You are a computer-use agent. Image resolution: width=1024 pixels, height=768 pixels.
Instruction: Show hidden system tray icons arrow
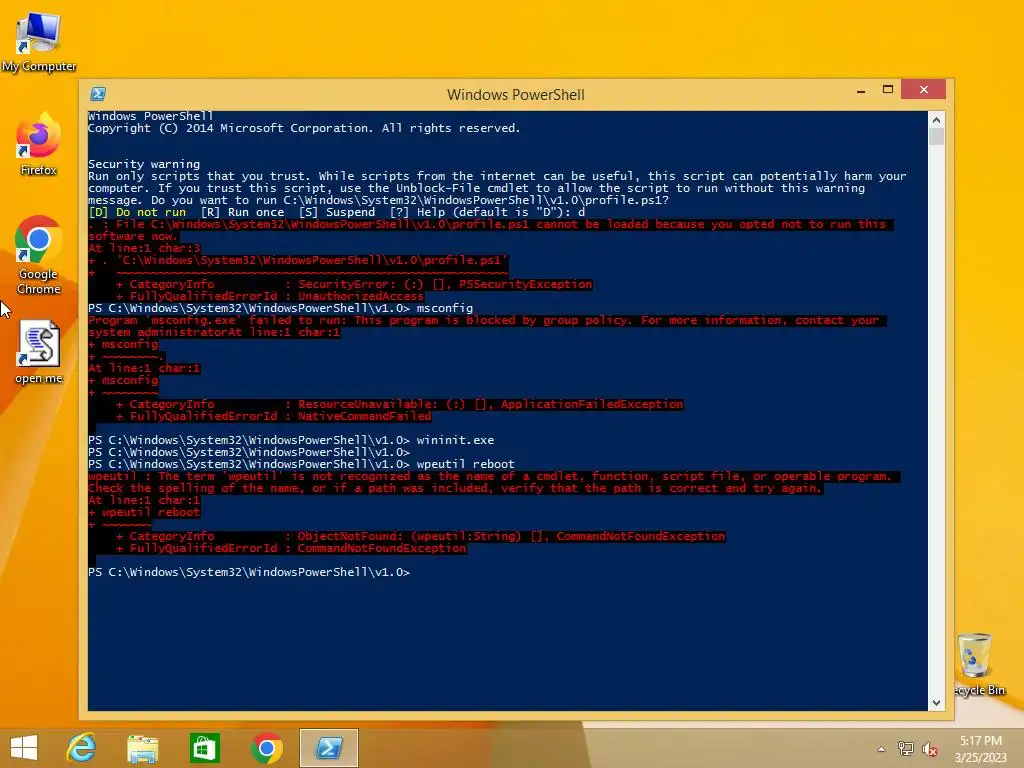pos(881,749)
